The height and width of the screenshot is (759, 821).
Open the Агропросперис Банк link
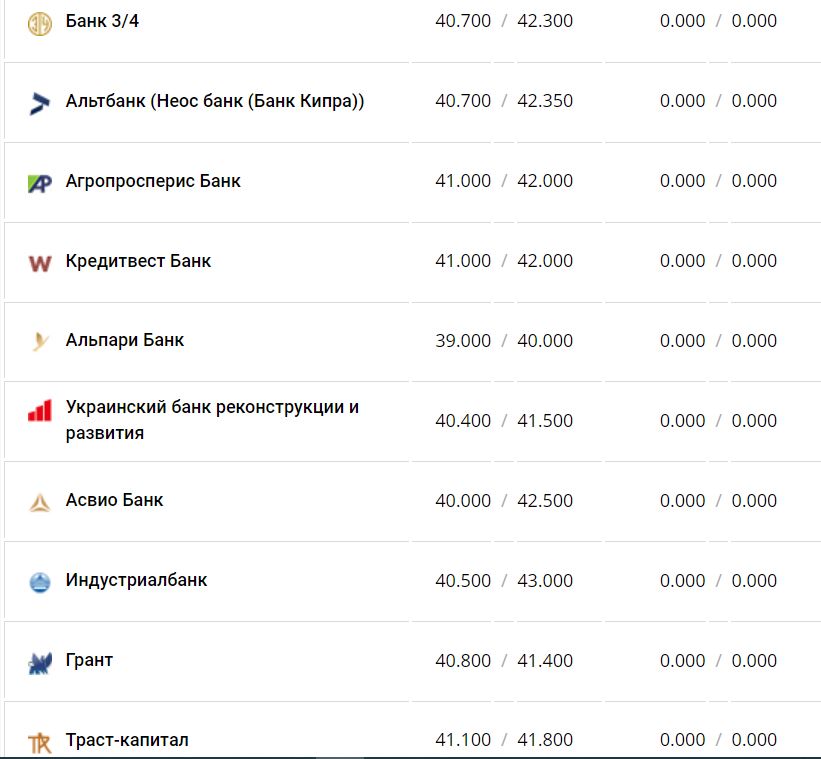[153, 181]
